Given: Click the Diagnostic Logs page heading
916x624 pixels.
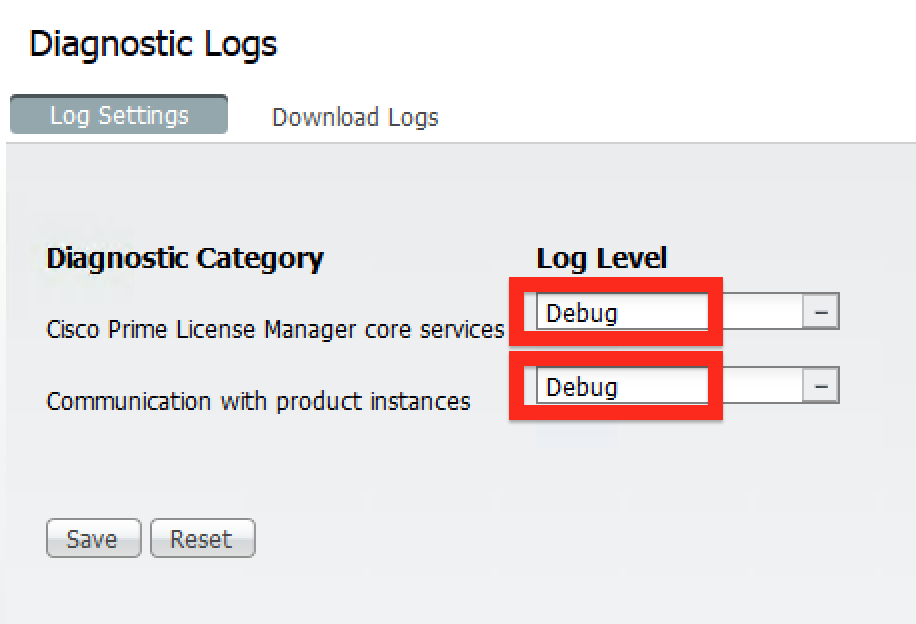Looking at the screenshot, I should [x=152, y=43].
